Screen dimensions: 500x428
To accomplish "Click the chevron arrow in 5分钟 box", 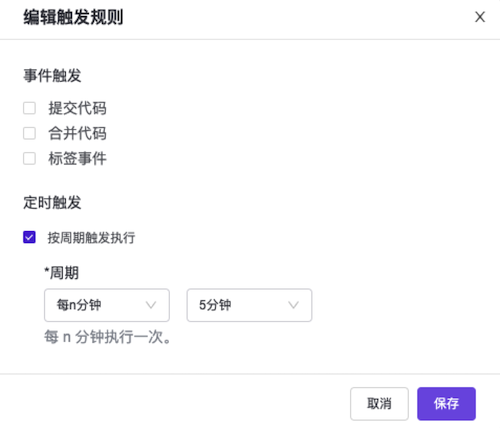I will [x=293, y=305].
